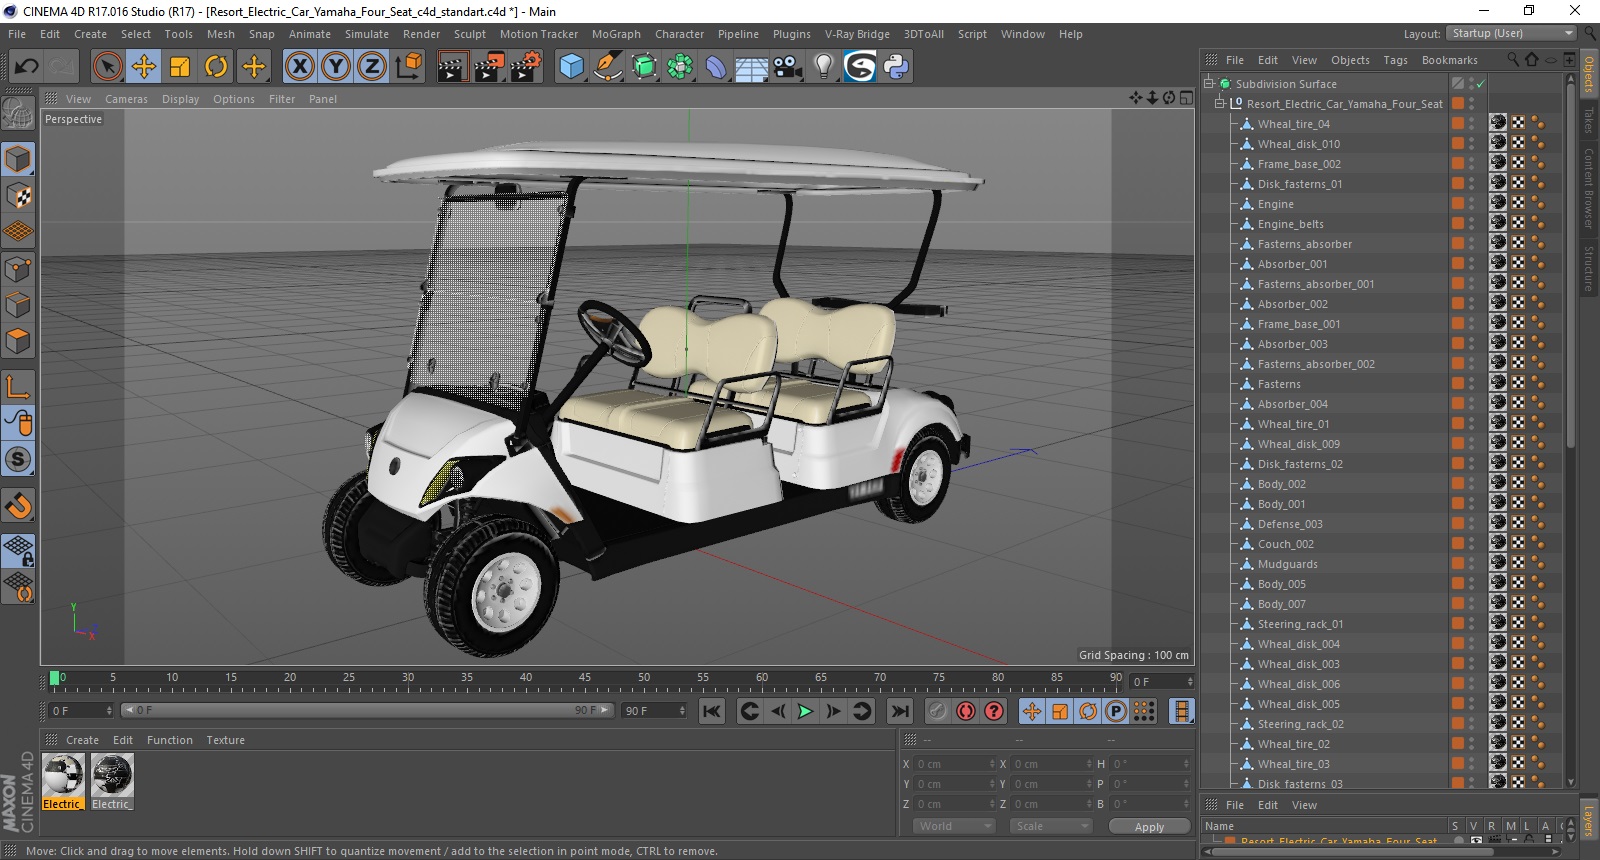This screenshot has width=1600, height=860.
Task: Add a Cube primitive object
Action: 571,67
